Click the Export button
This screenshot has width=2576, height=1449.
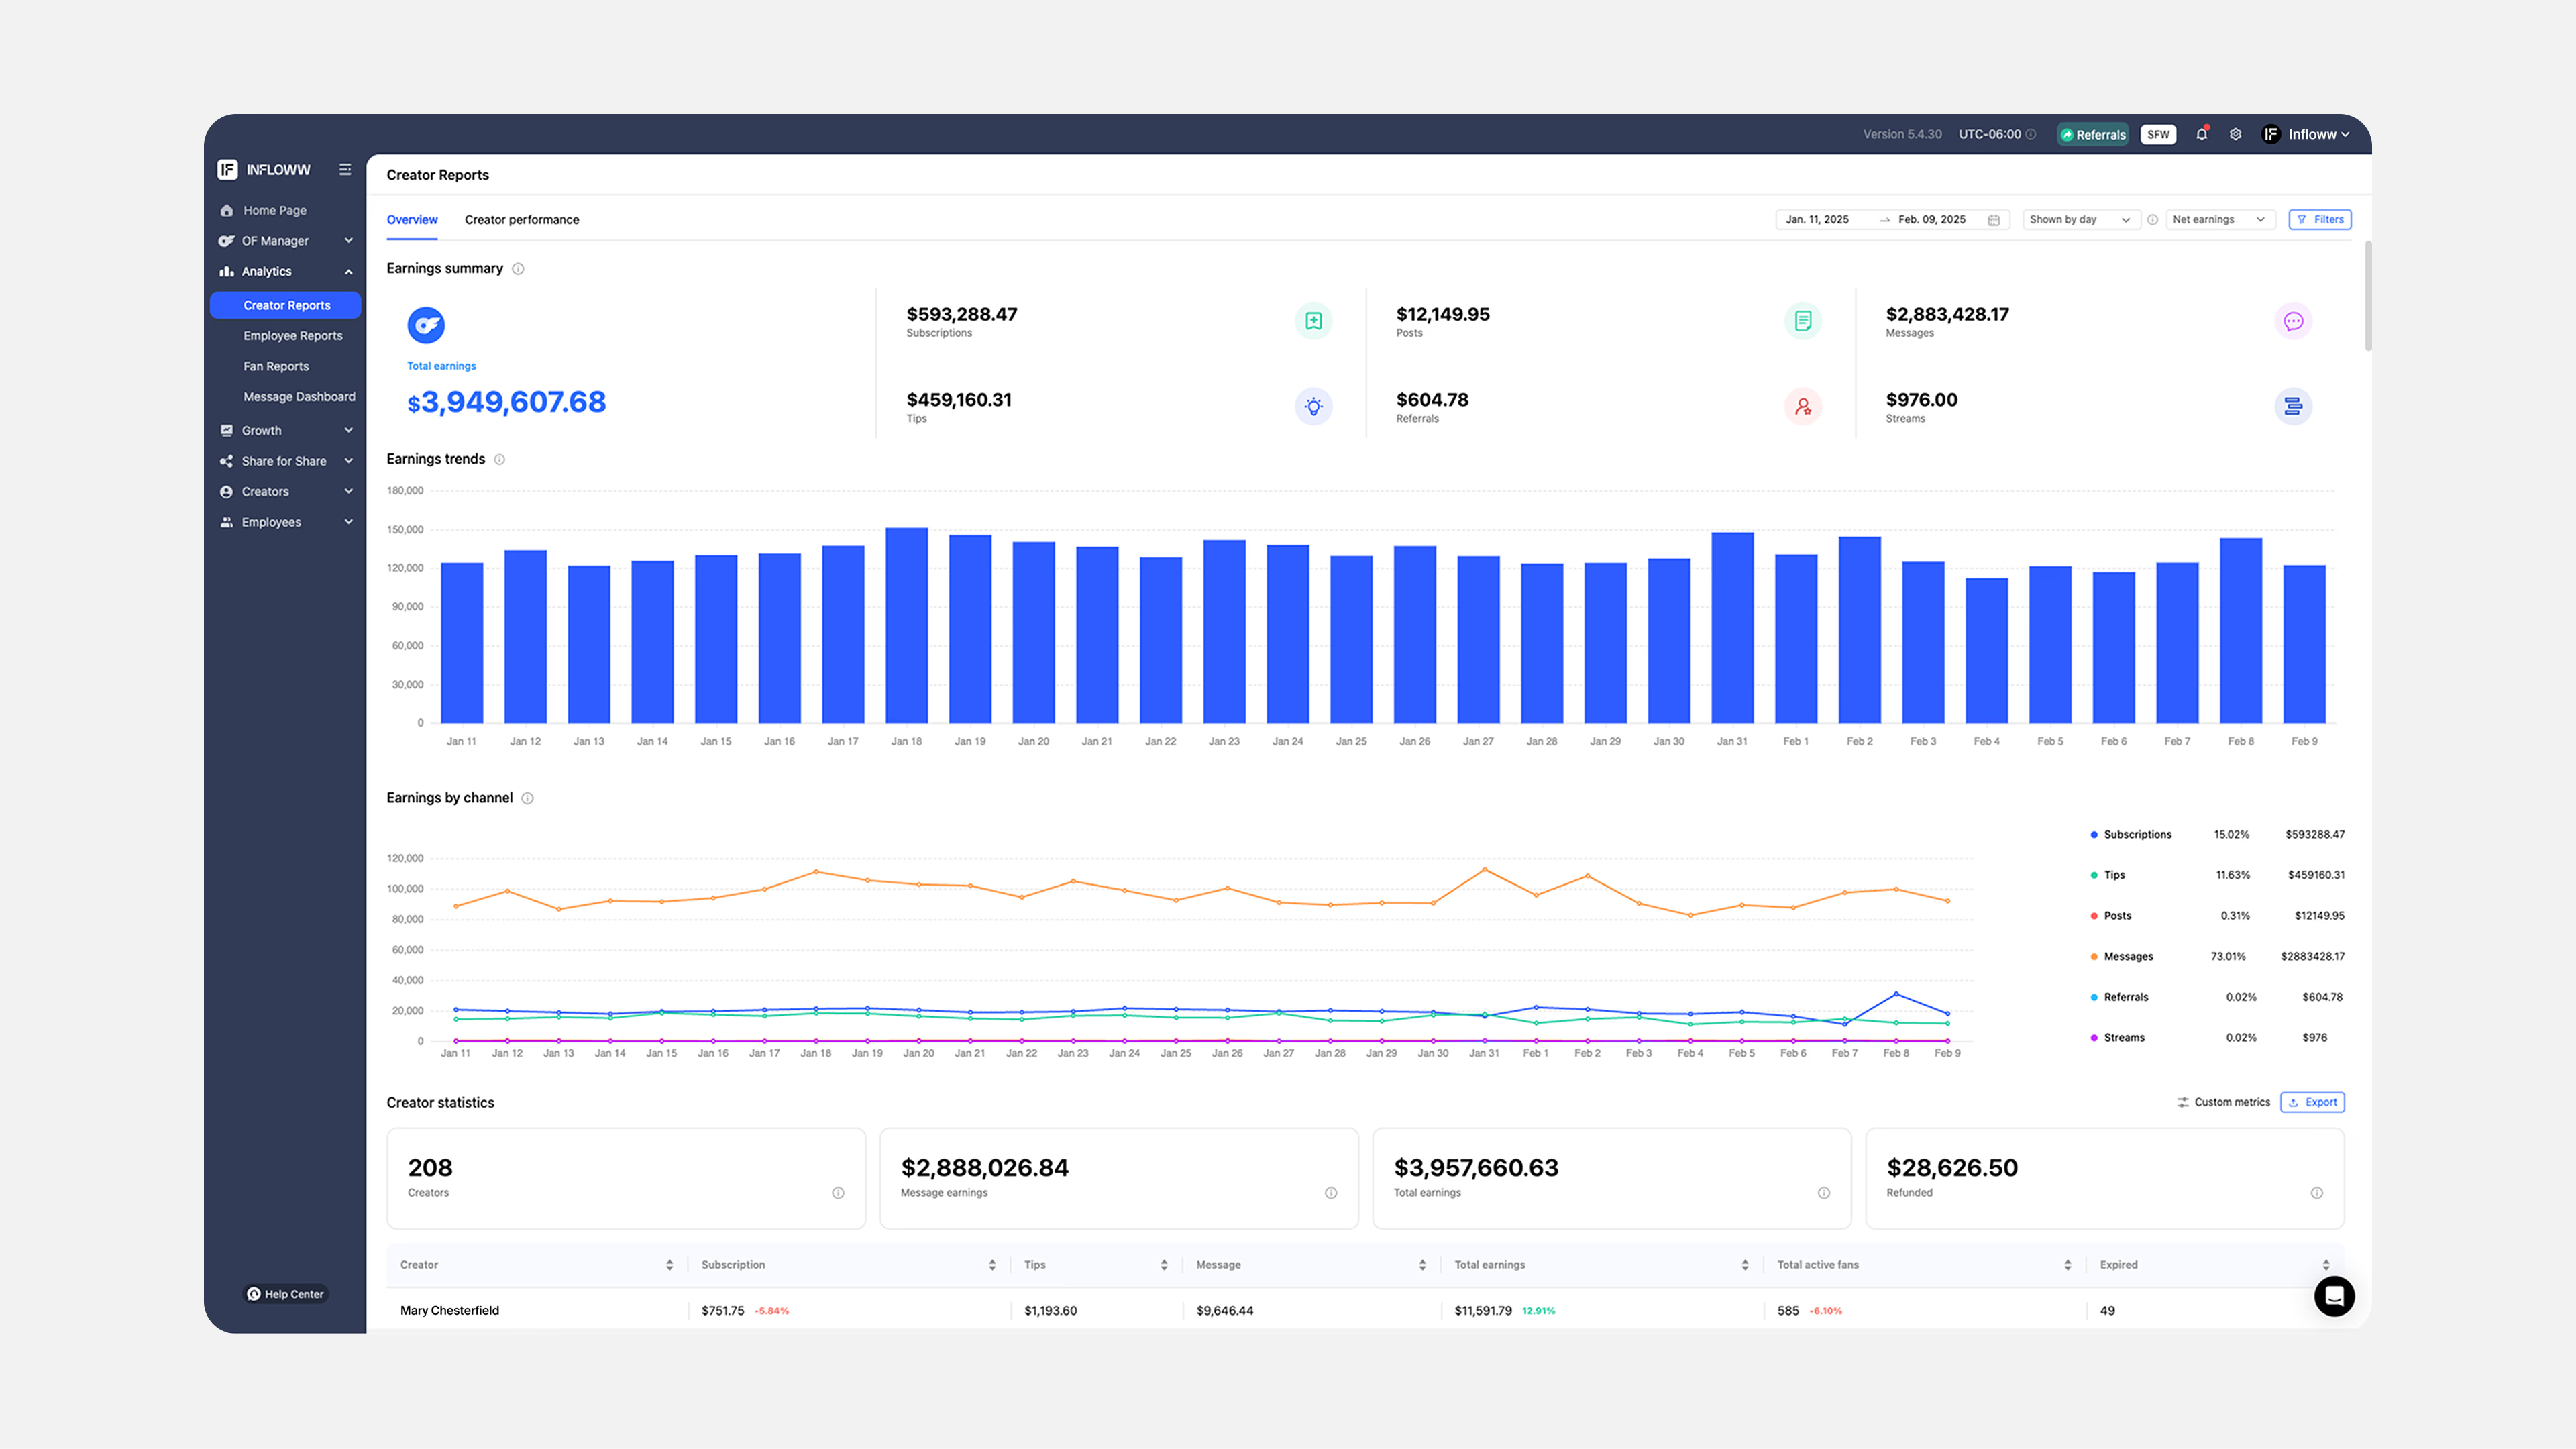click(x=2312, y=1102)
